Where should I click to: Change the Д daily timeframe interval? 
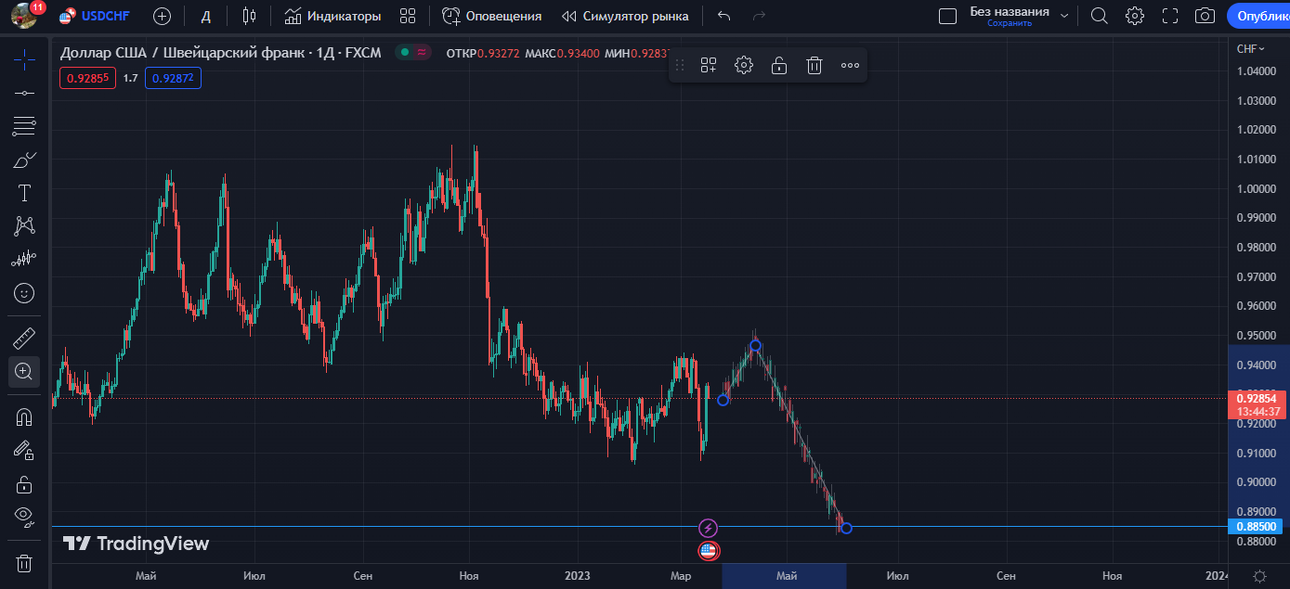pyautogui.click(x=206, y=16)
